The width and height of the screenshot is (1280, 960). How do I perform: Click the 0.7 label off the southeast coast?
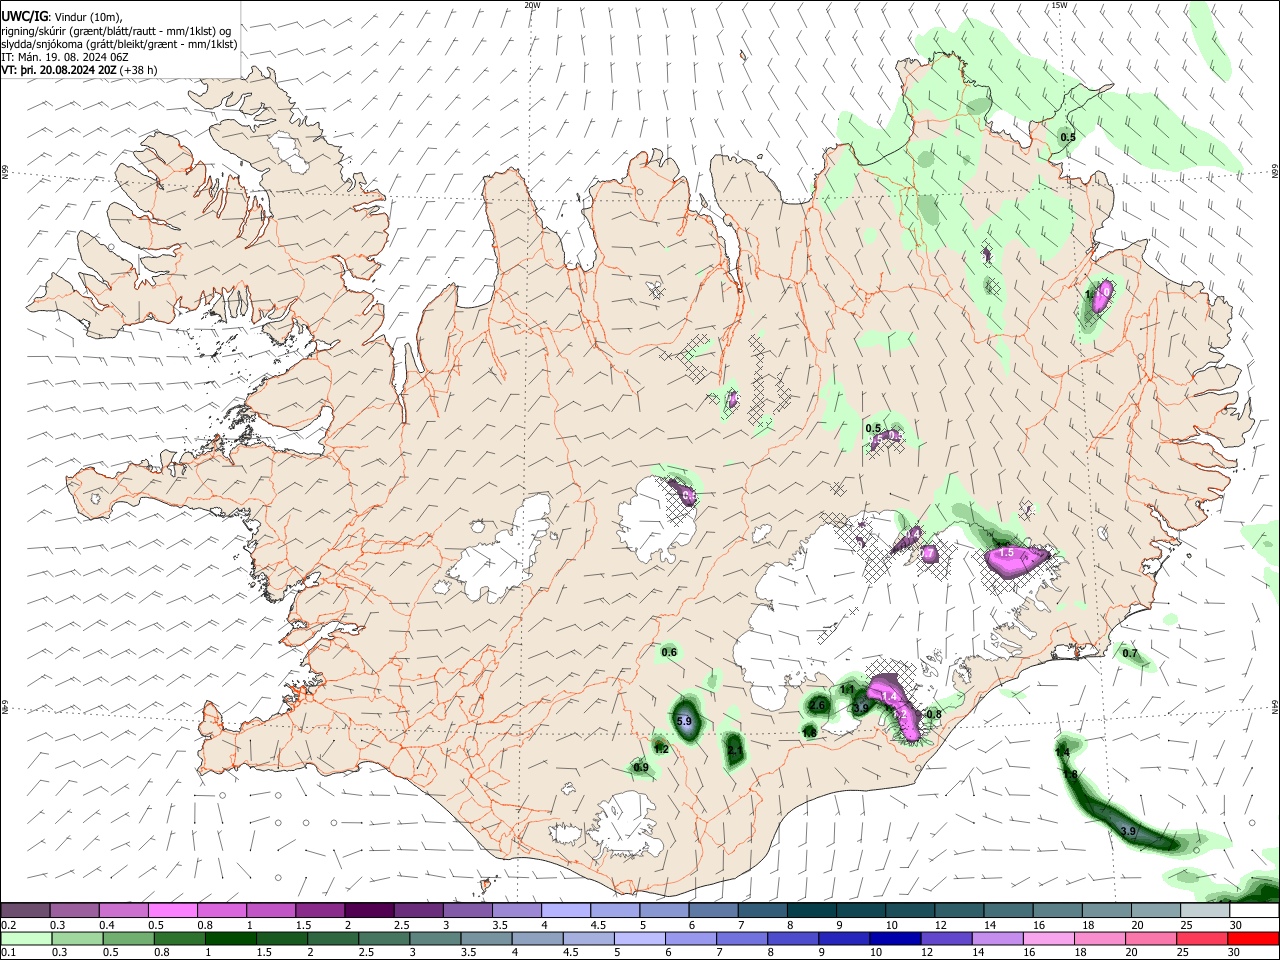point(1130,653)
